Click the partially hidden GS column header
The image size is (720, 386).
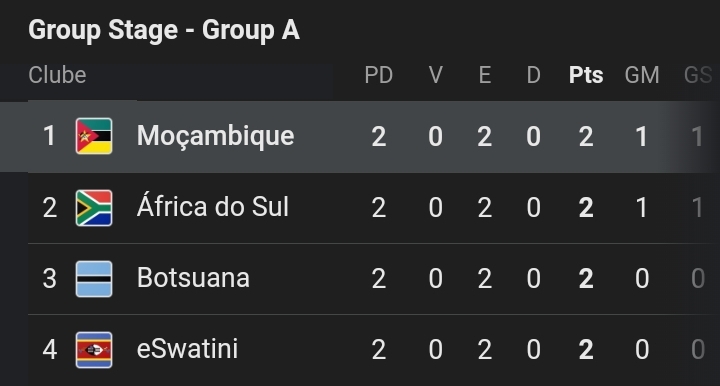pos(698,75)
